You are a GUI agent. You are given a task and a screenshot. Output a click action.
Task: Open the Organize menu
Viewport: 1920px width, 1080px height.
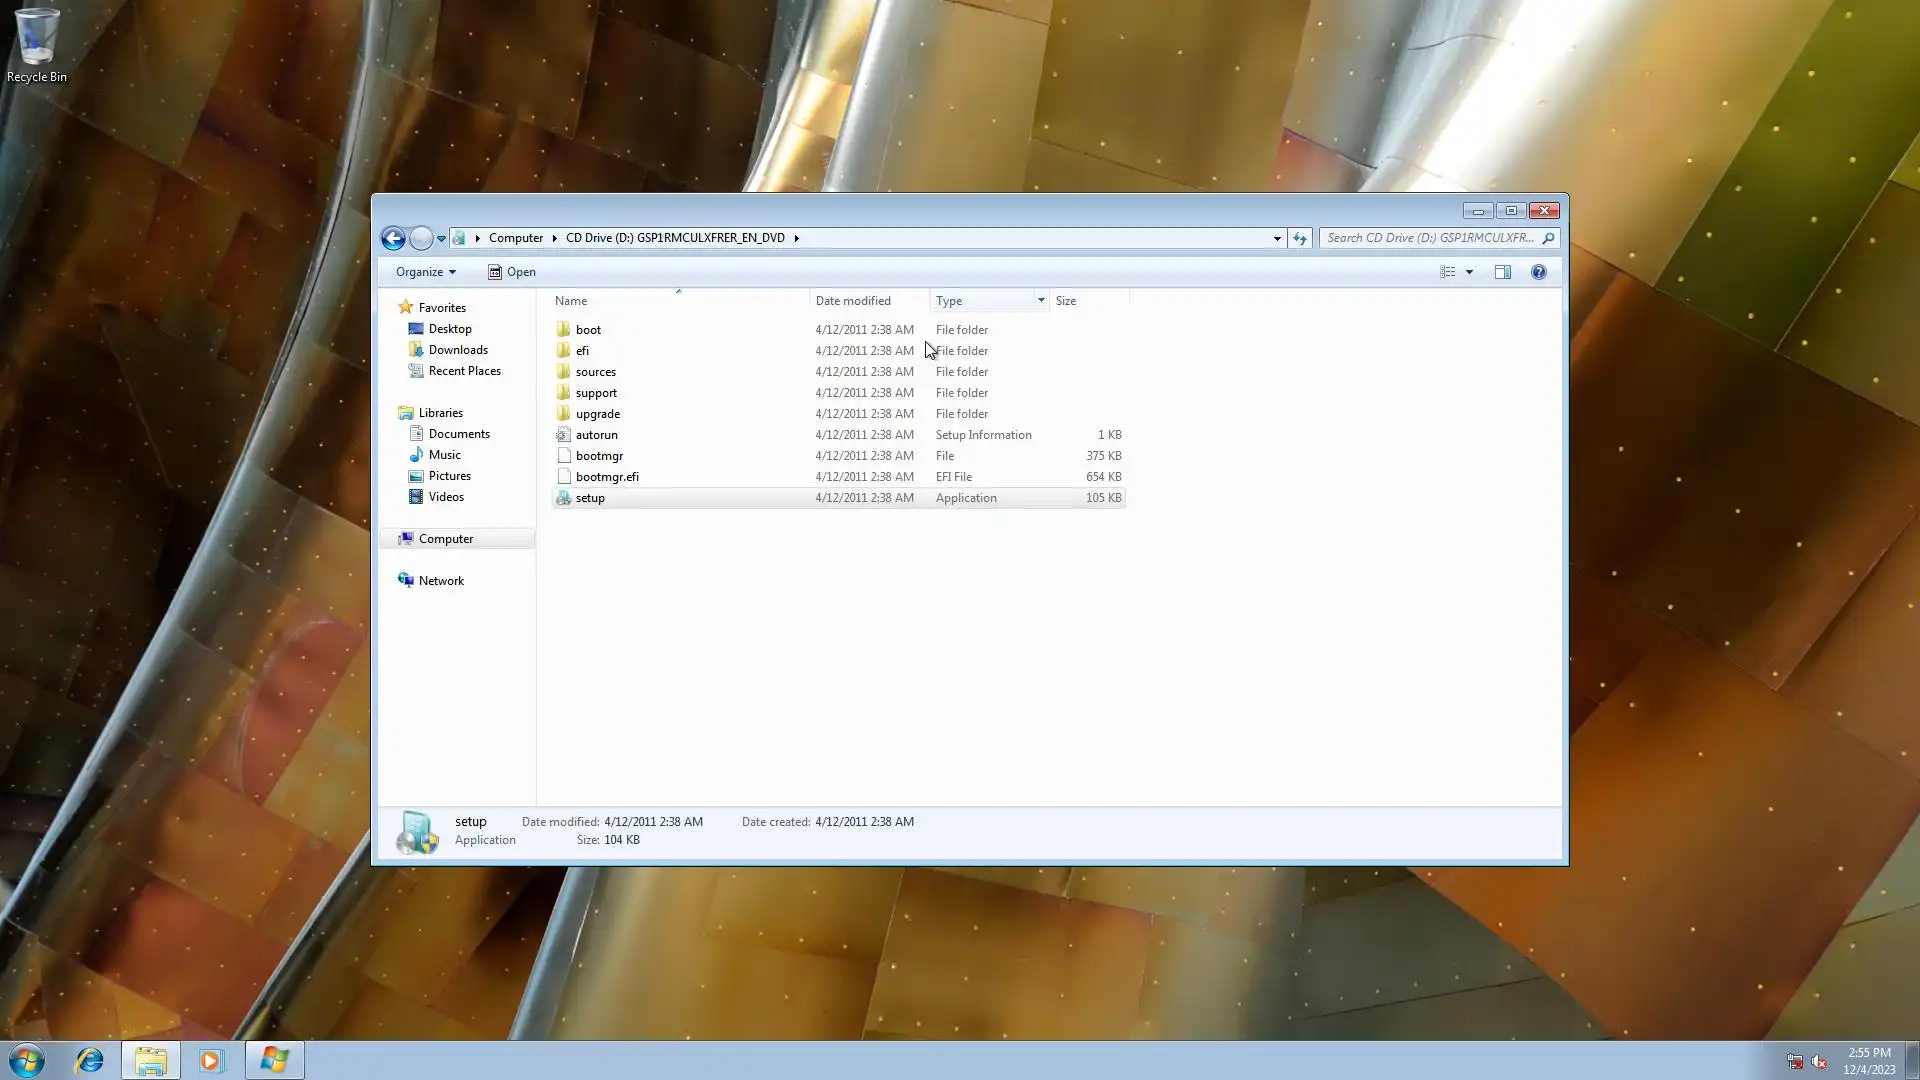tap(425, 272)
